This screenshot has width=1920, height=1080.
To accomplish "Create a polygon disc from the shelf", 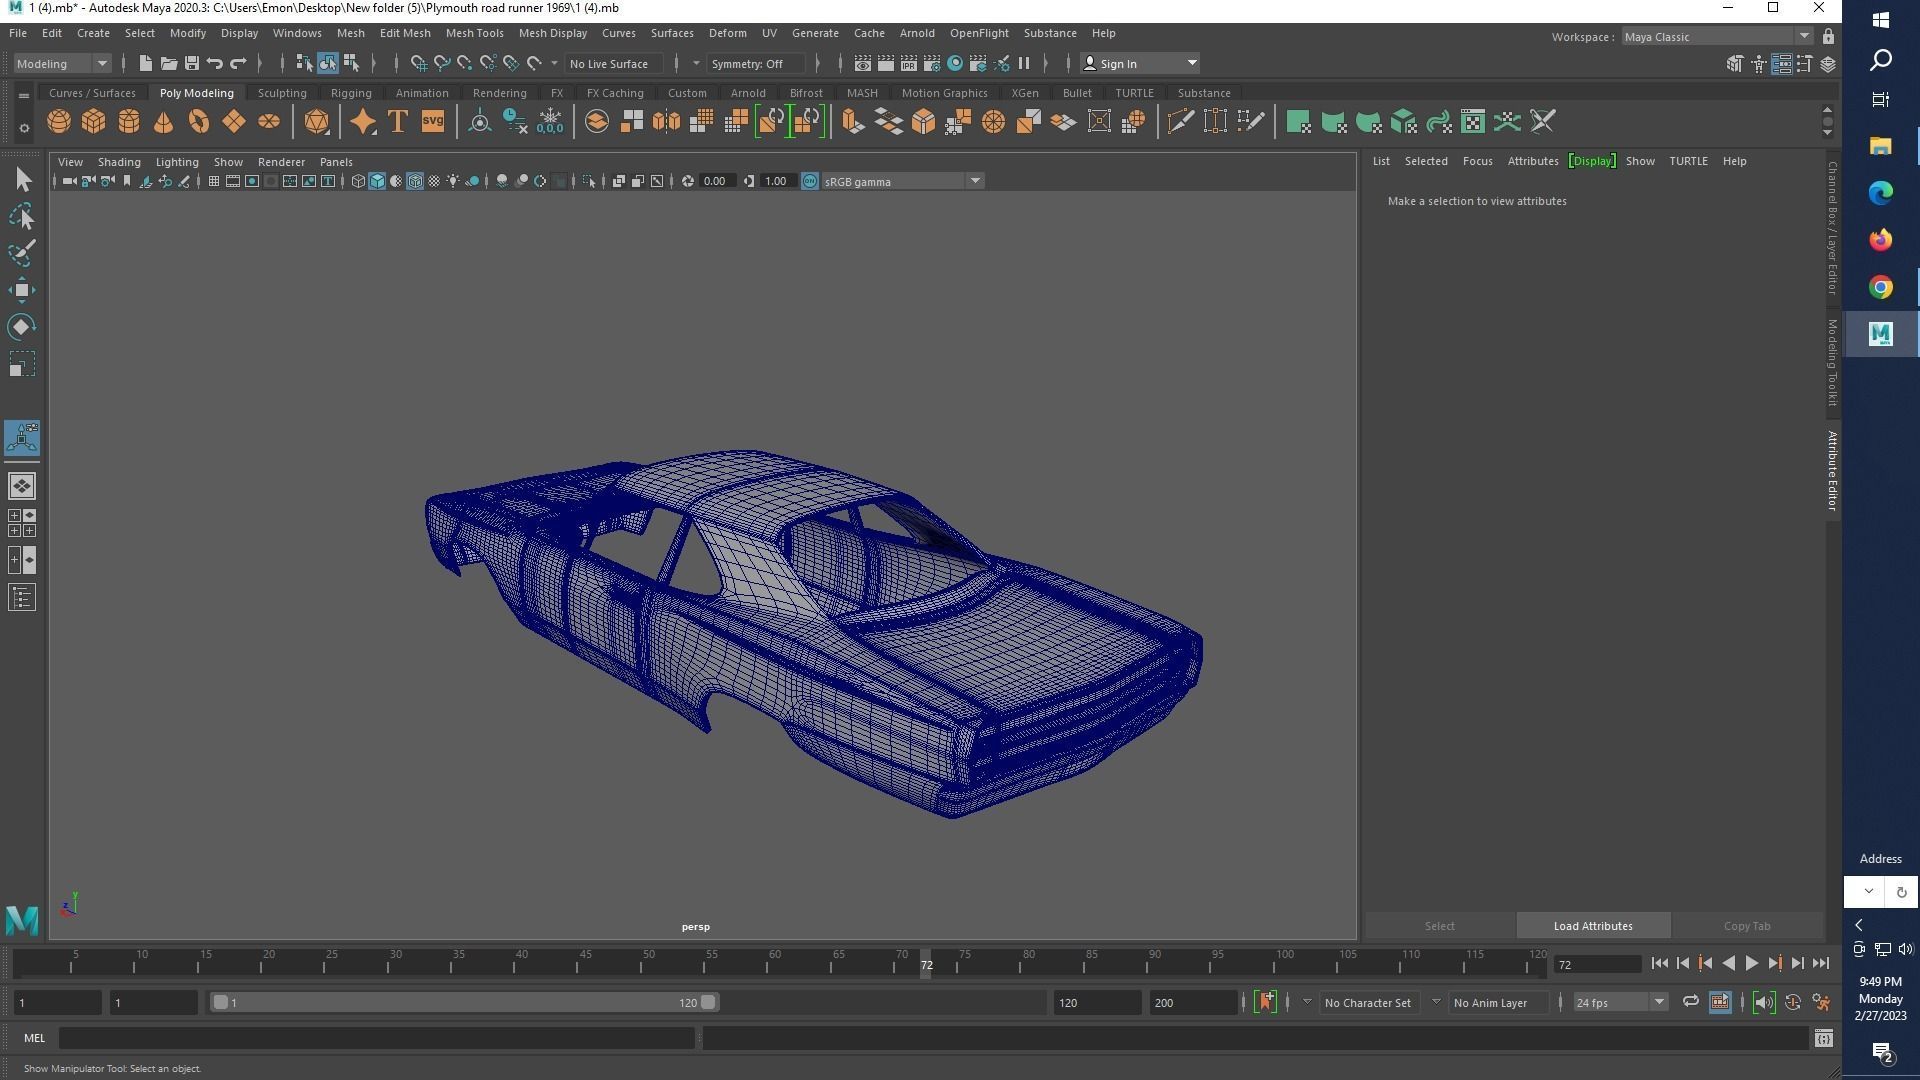I will coord(269,122).
